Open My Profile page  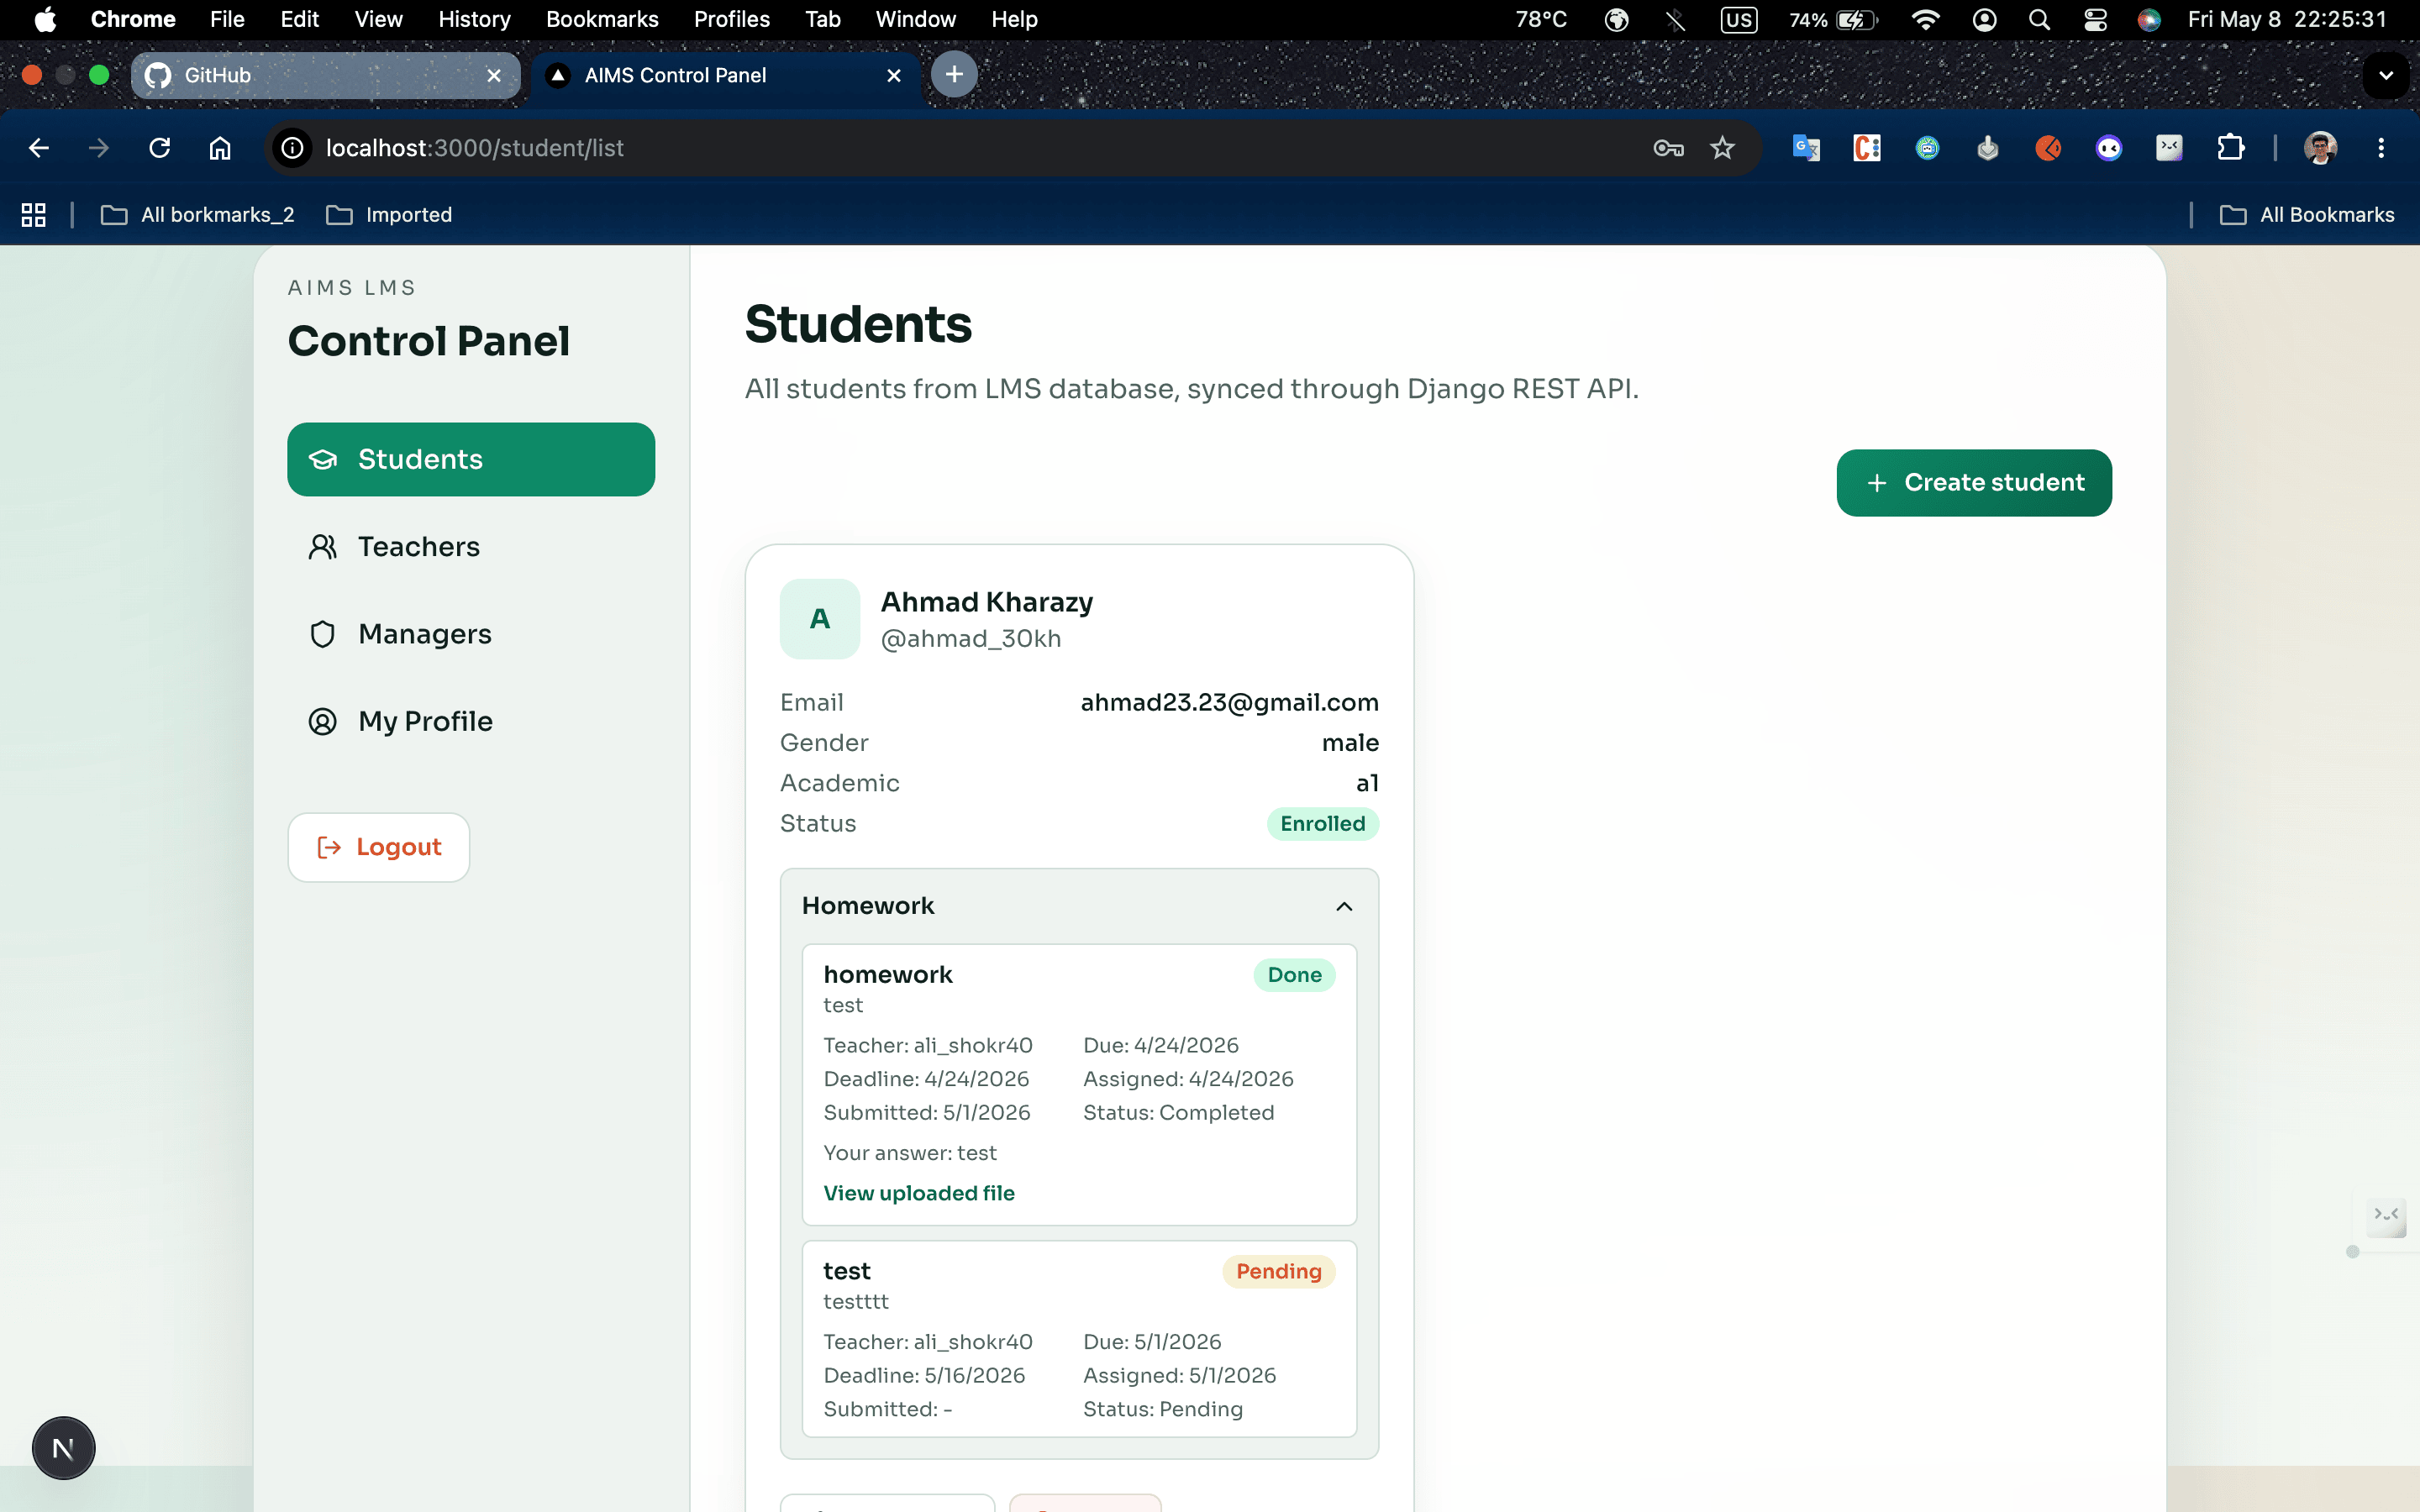click(471, 721)
